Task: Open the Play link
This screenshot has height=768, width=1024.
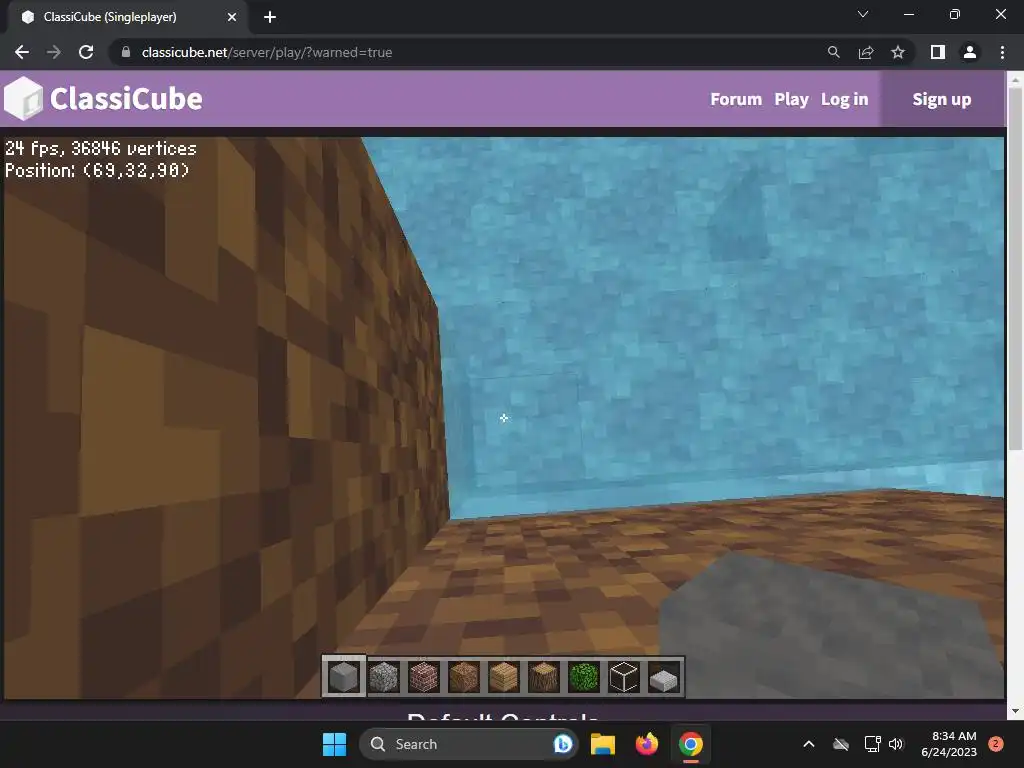Action: click(792, 99)
